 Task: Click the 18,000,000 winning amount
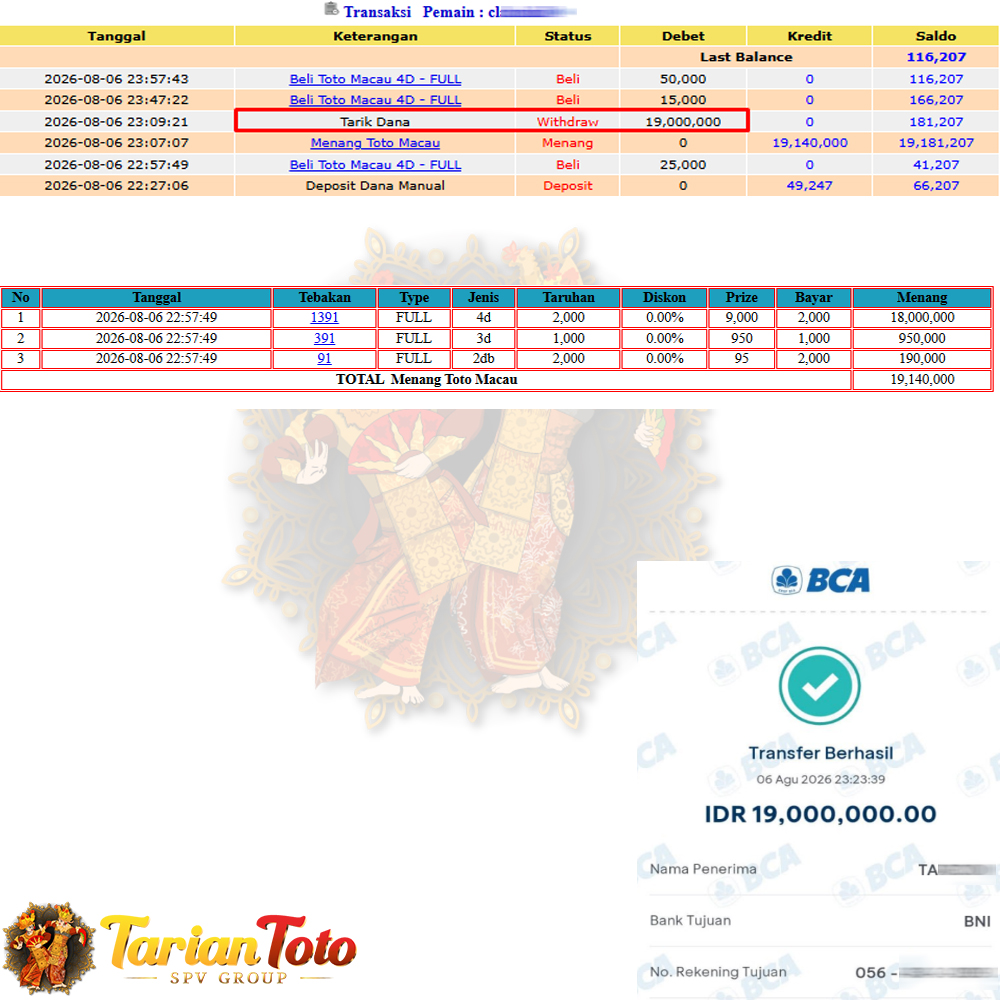(x=922, y=318)
